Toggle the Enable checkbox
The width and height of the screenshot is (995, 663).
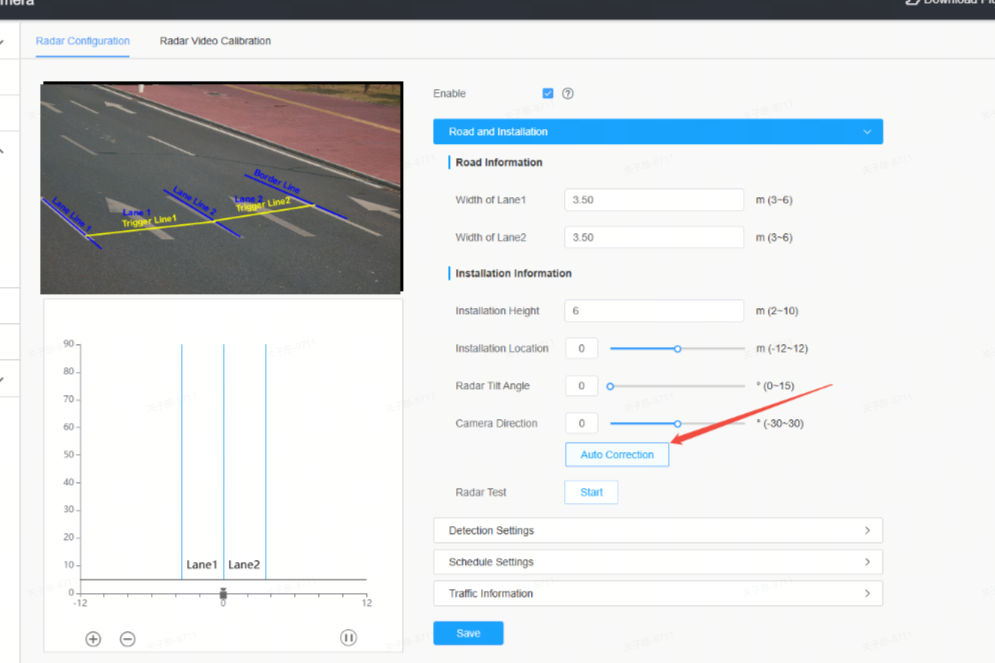point(548,93)
